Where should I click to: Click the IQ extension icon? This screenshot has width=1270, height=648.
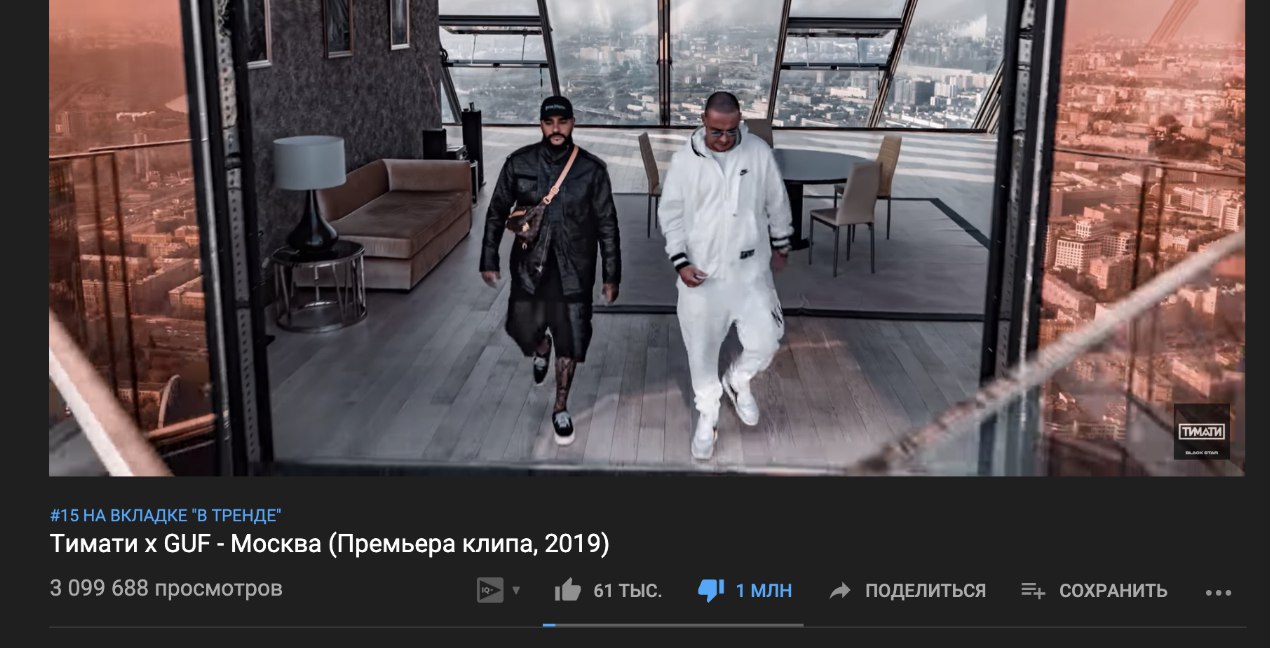[x=490, y=590]
